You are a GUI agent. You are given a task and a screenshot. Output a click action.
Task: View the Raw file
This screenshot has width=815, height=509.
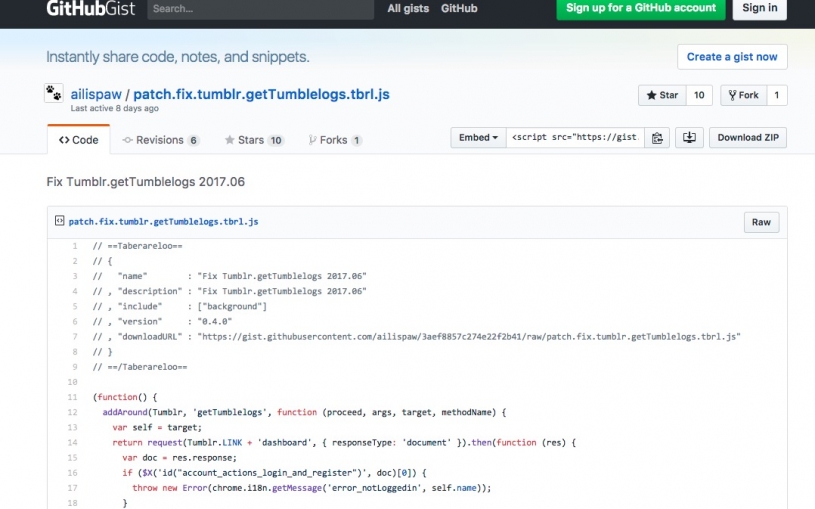tap(761, 223)
